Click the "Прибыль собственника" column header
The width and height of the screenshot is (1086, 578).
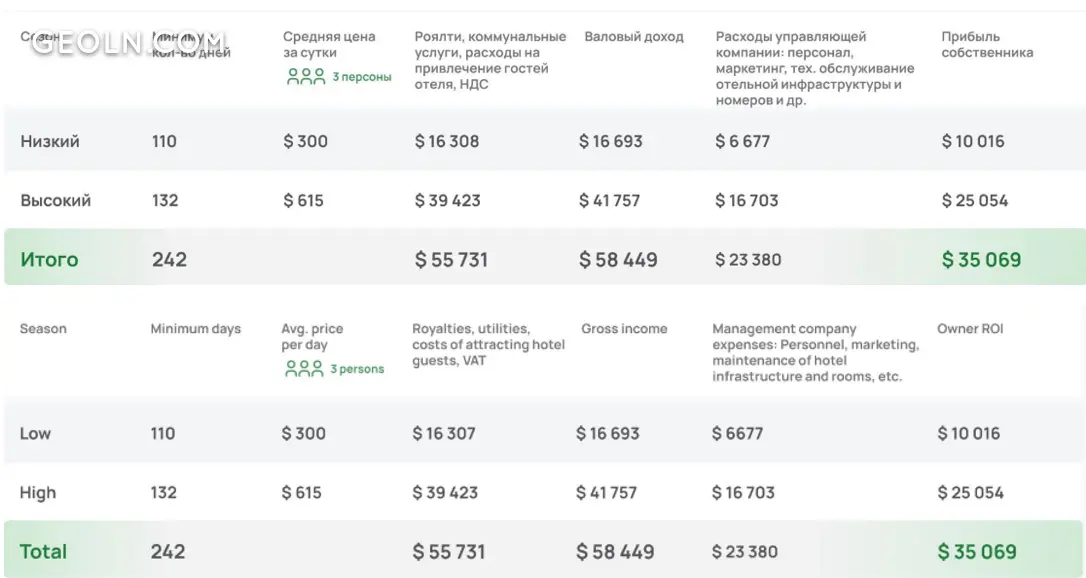(x=987, y=44)
